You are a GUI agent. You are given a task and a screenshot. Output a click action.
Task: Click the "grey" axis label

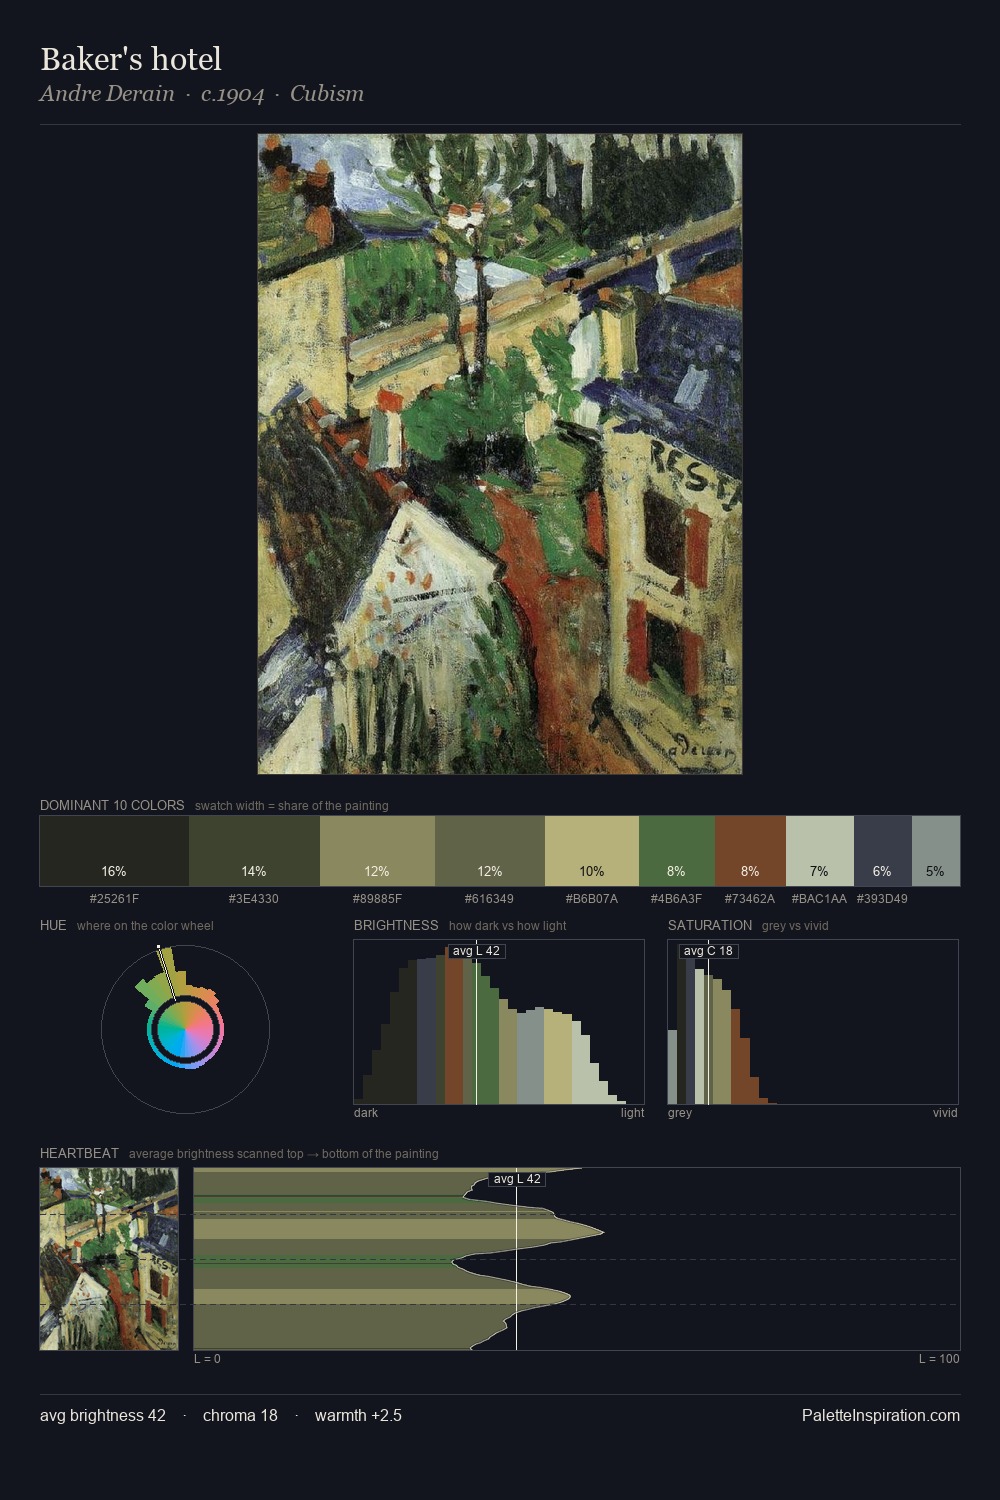pyautogui.click(x=680, y=1113)
